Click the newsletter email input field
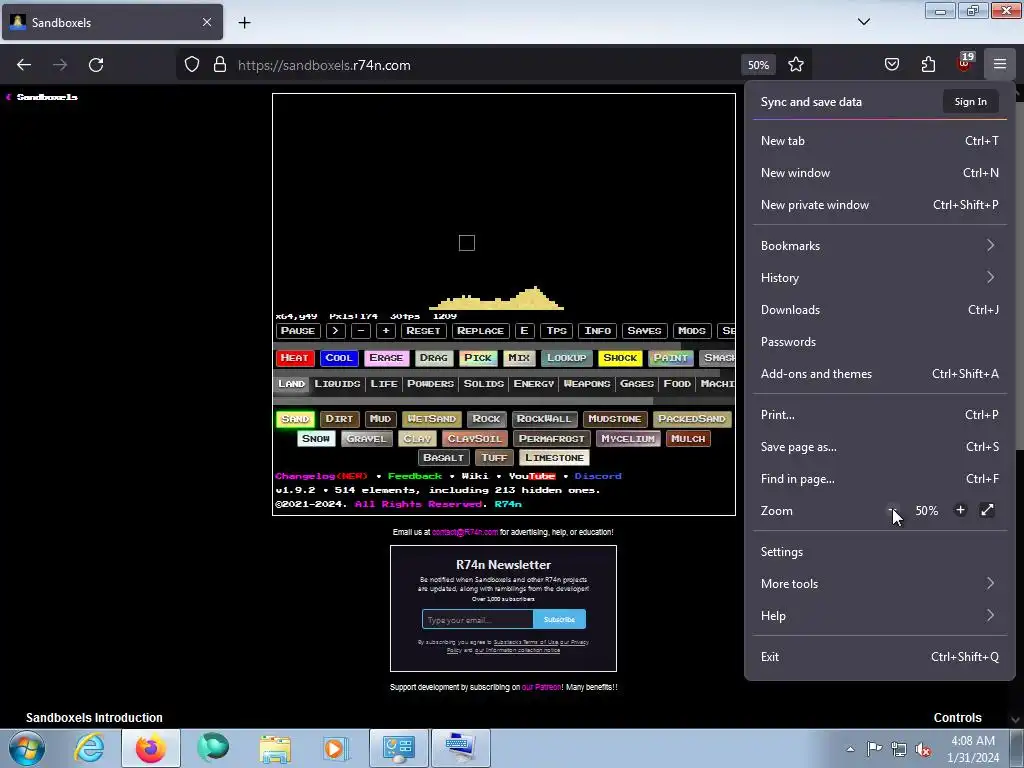1024x768 pixels. (x=477, y=619)
